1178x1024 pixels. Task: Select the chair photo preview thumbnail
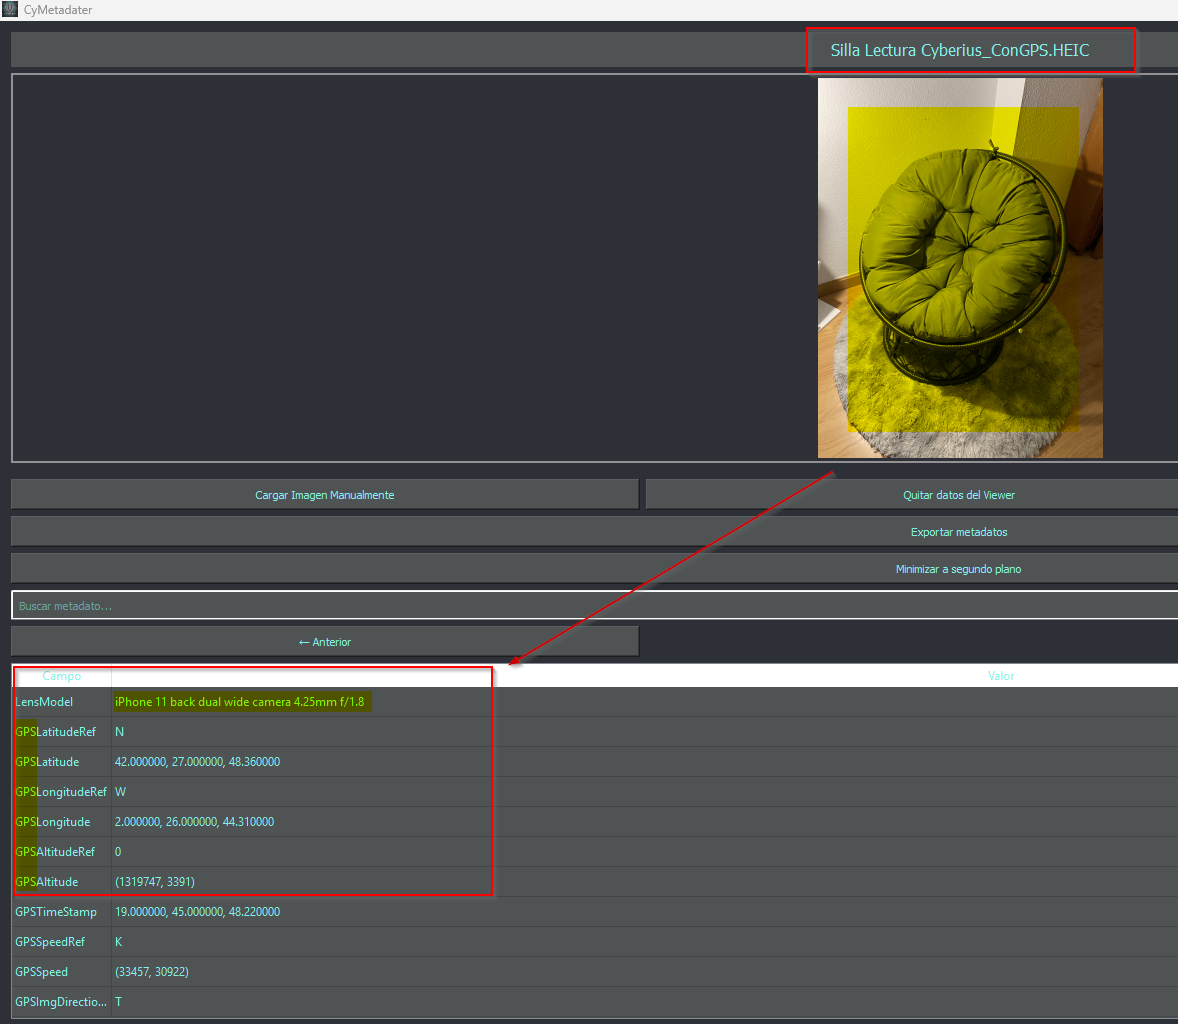tap(960, 268)
